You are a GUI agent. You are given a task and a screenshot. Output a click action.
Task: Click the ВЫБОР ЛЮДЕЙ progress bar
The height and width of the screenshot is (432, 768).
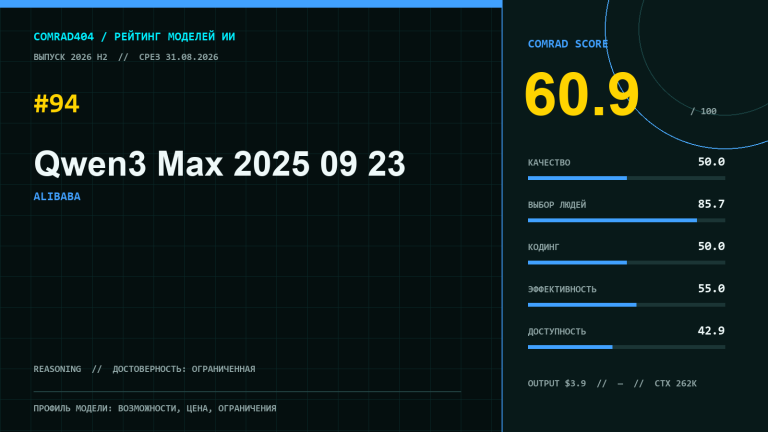(x=626, y=220)
